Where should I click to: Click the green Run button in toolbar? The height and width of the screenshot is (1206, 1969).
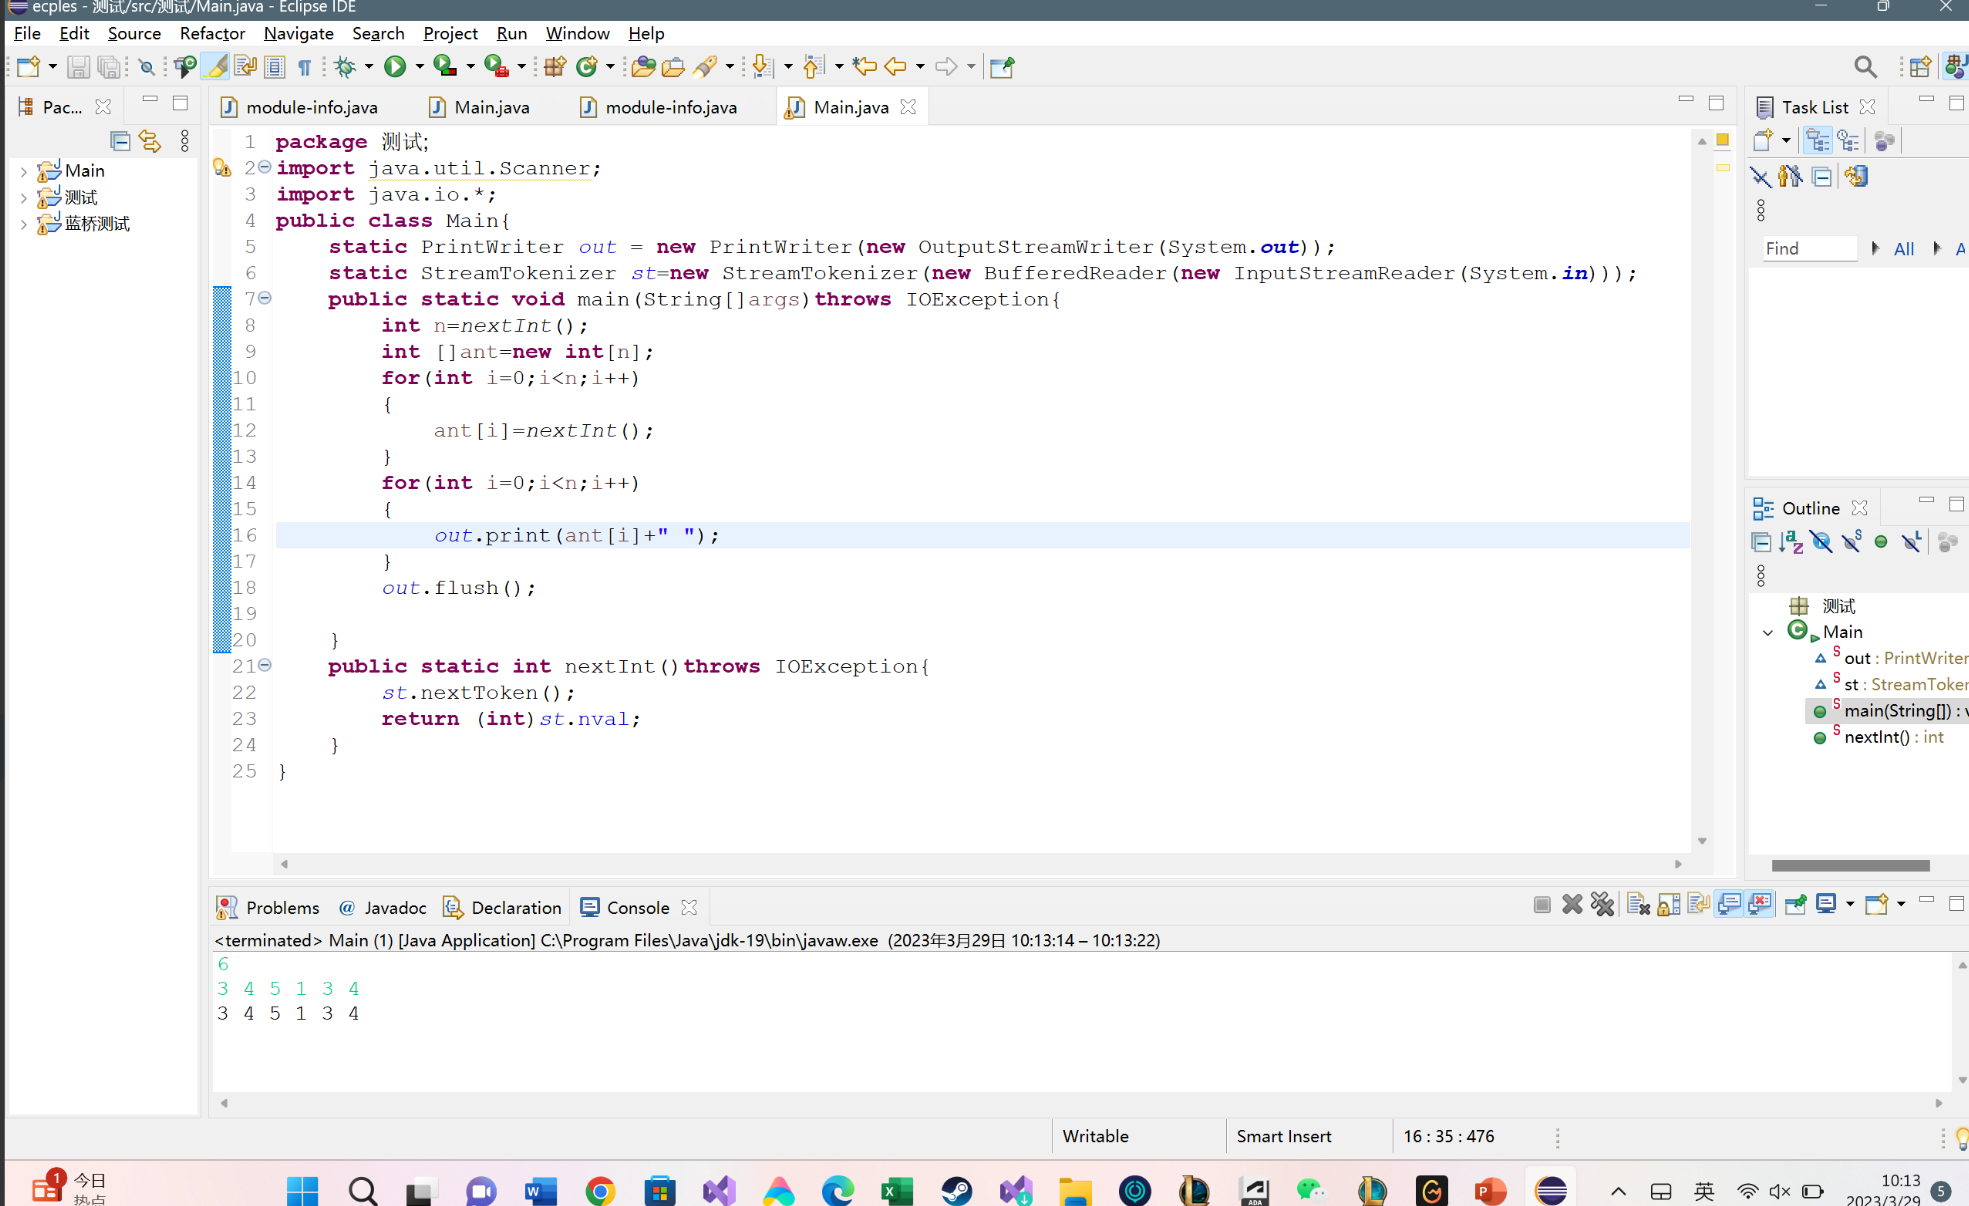point(395,67)
